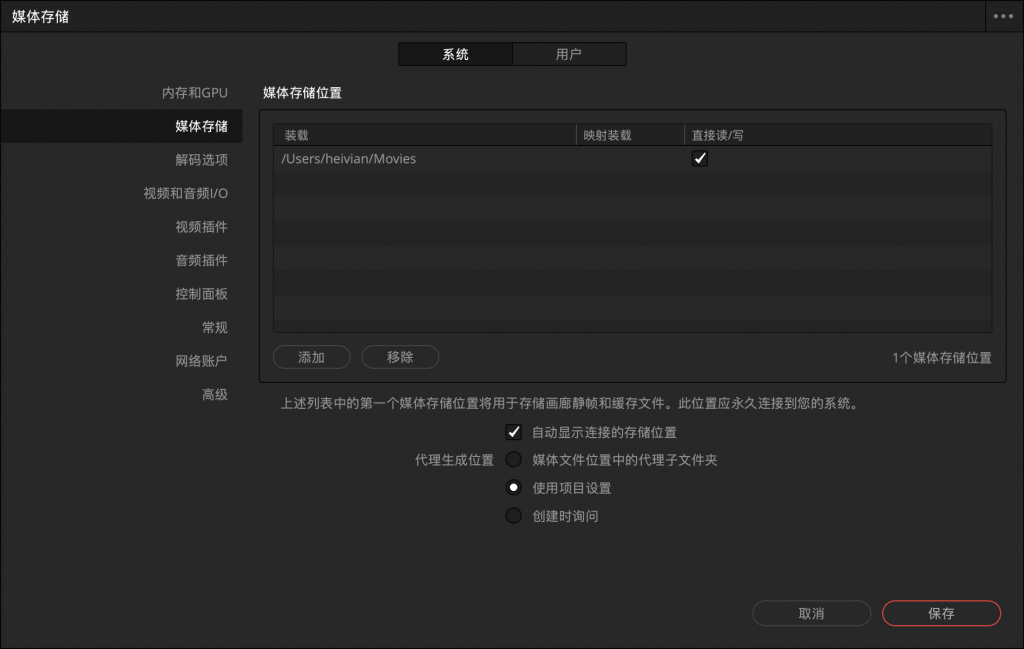Open the 常规 settings page
1024x649 pixels.
pos(213,327)
